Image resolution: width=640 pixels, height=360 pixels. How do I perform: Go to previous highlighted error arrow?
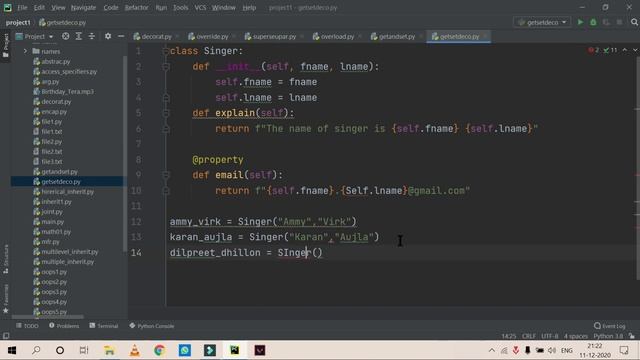tap(624, 50)
